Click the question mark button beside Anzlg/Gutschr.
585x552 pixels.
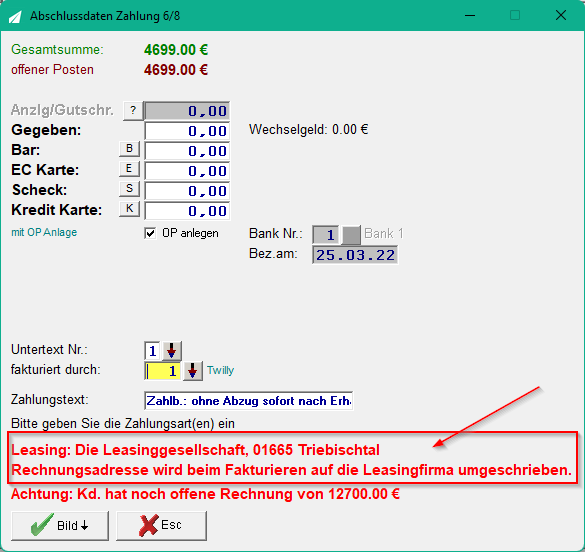click(x=133, y=111)
